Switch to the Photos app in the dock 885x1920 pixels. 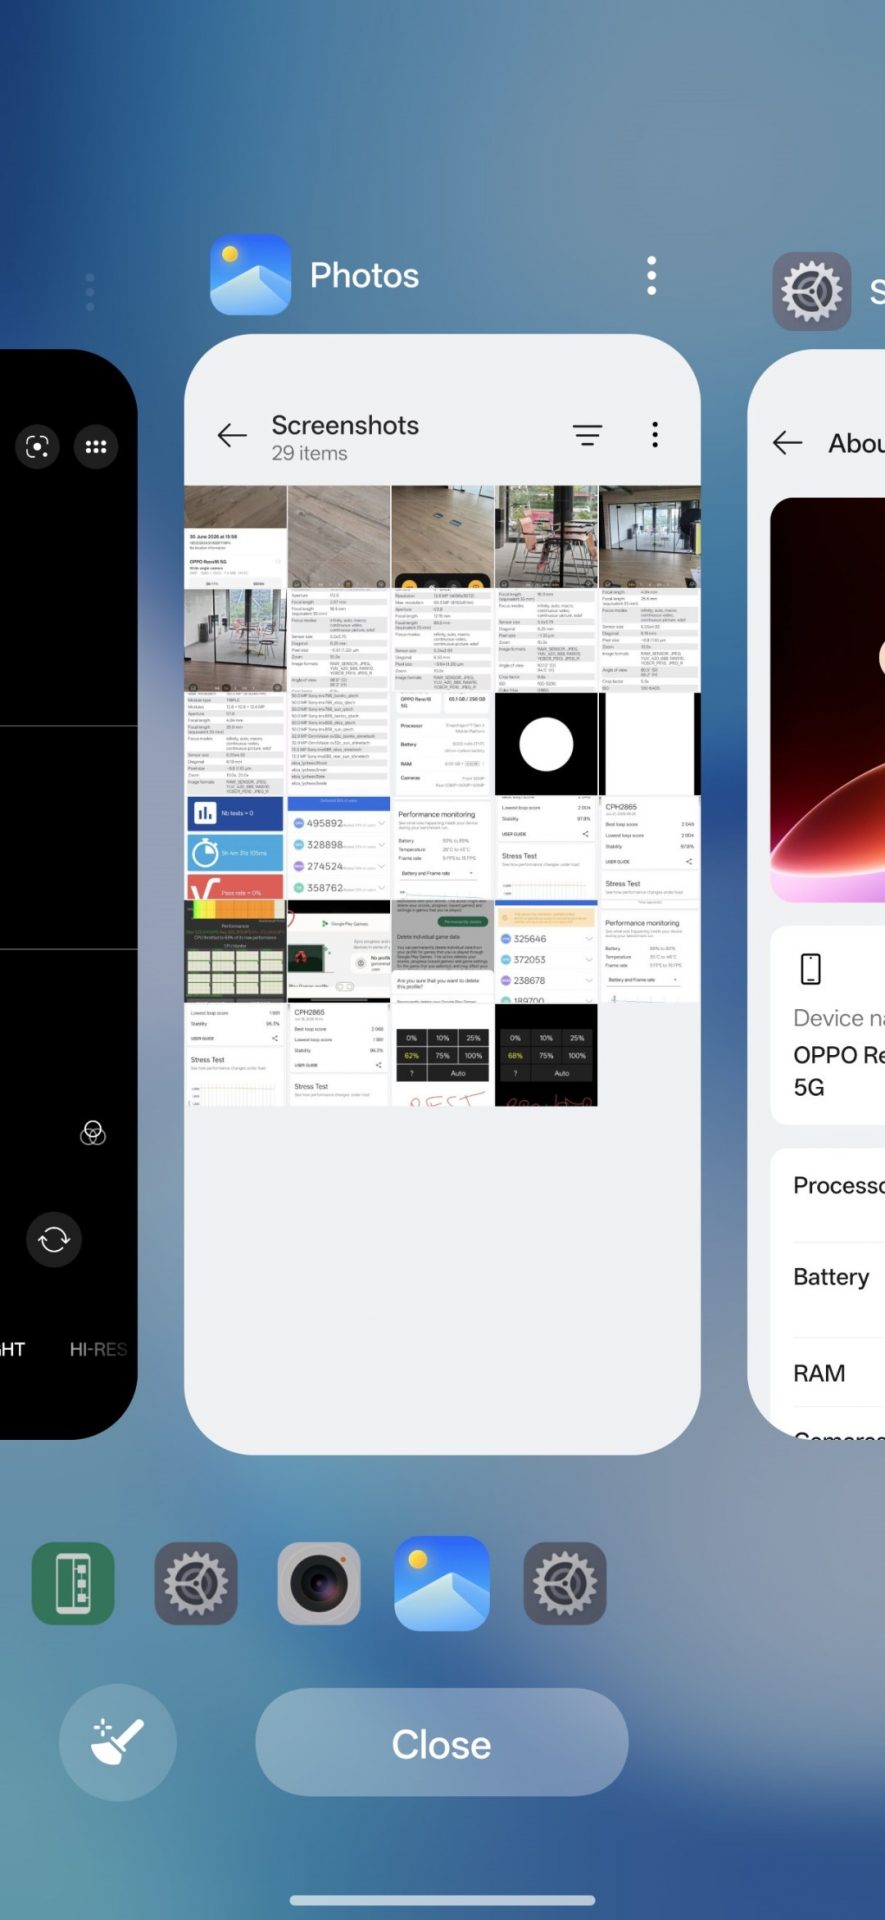[x=442, y=1583]
